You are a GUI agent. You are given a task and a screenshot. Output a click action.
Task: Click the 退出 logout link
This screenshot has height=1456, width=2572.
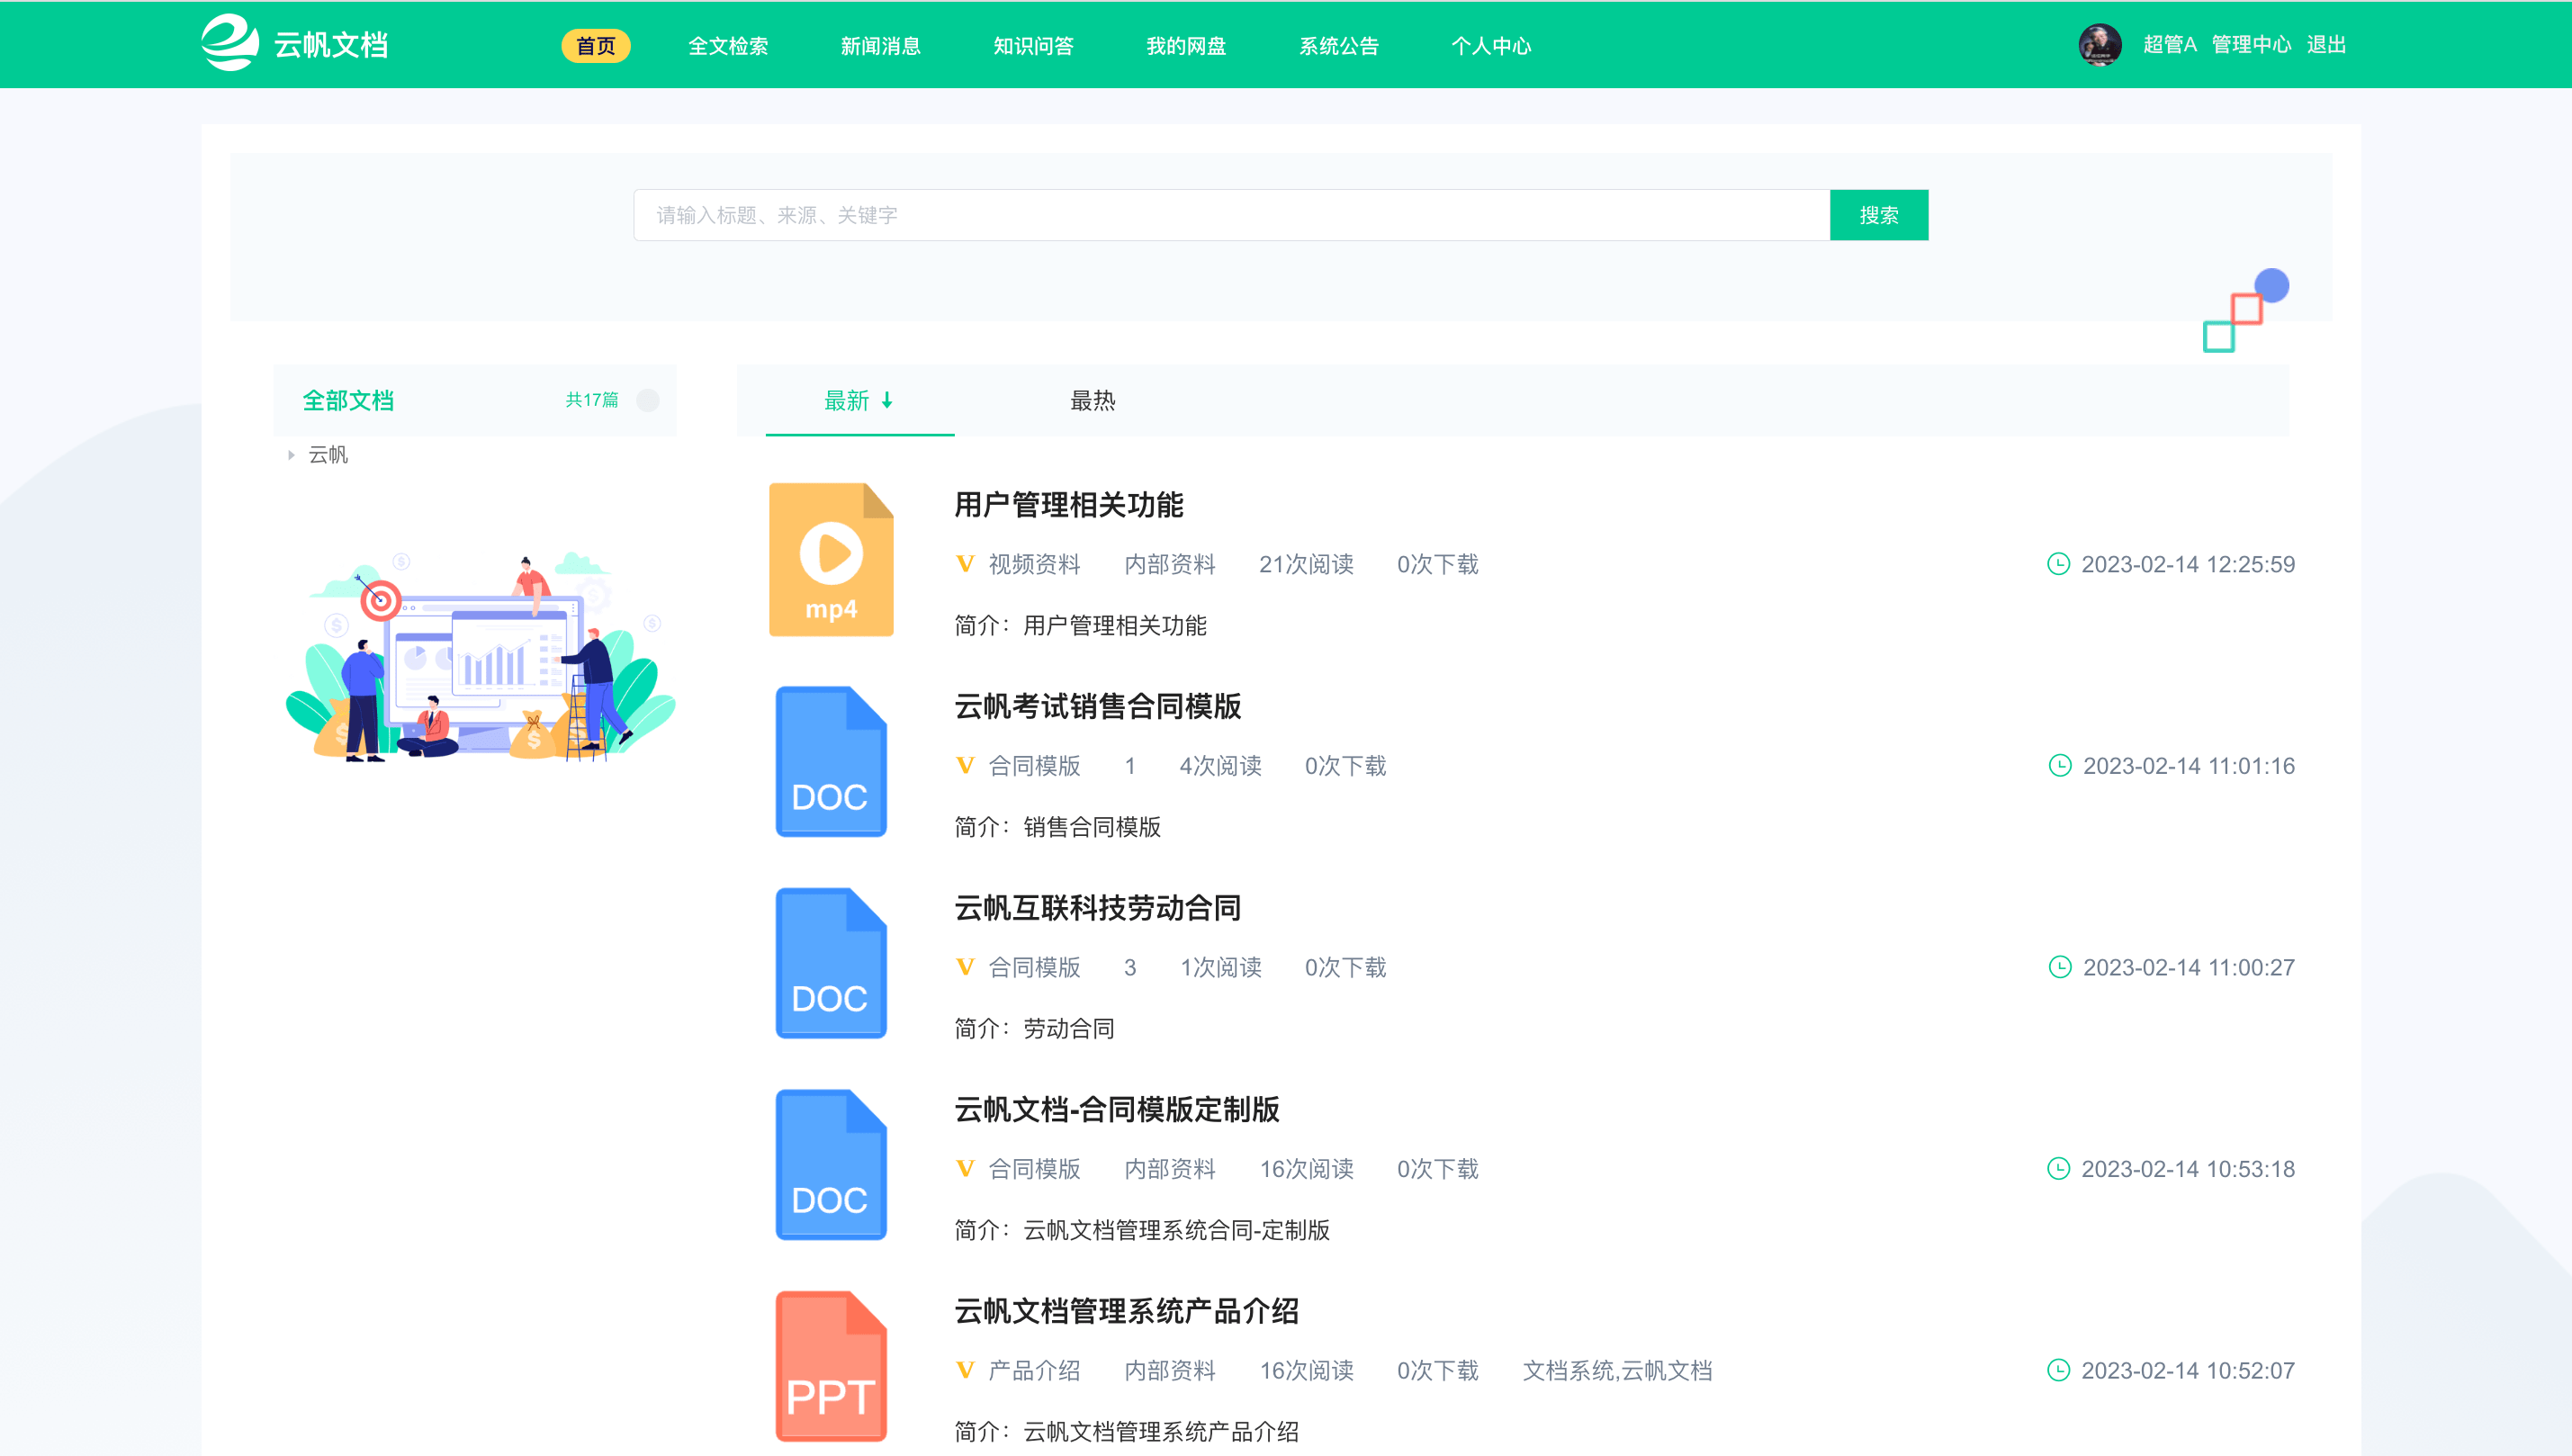pos(2326,45)
